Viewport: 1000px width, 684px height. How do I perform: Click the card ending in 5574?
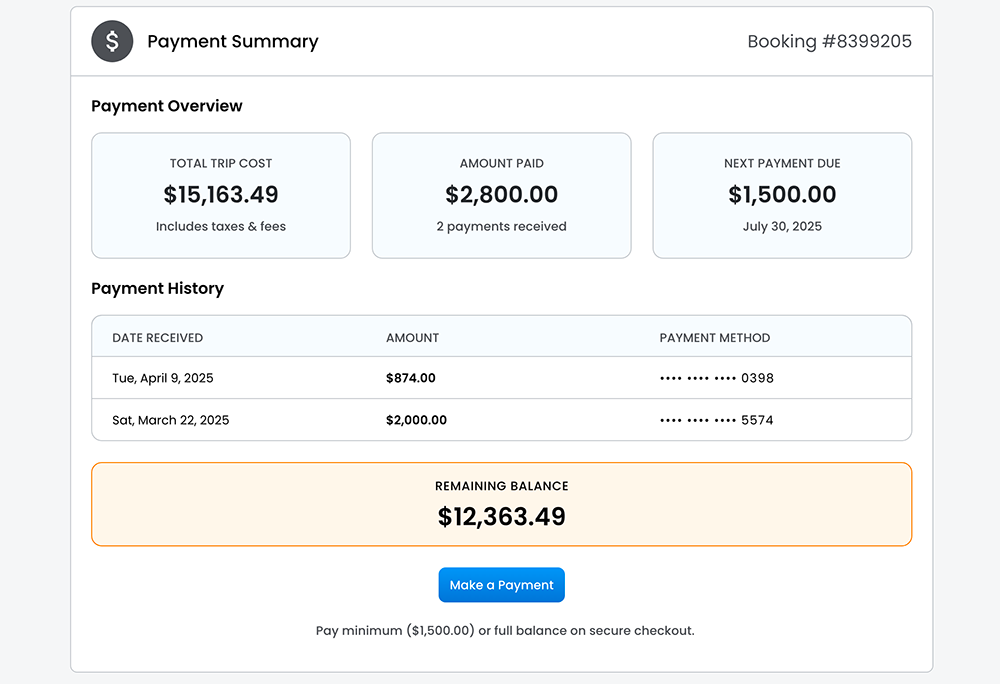[x=716, y=420]
